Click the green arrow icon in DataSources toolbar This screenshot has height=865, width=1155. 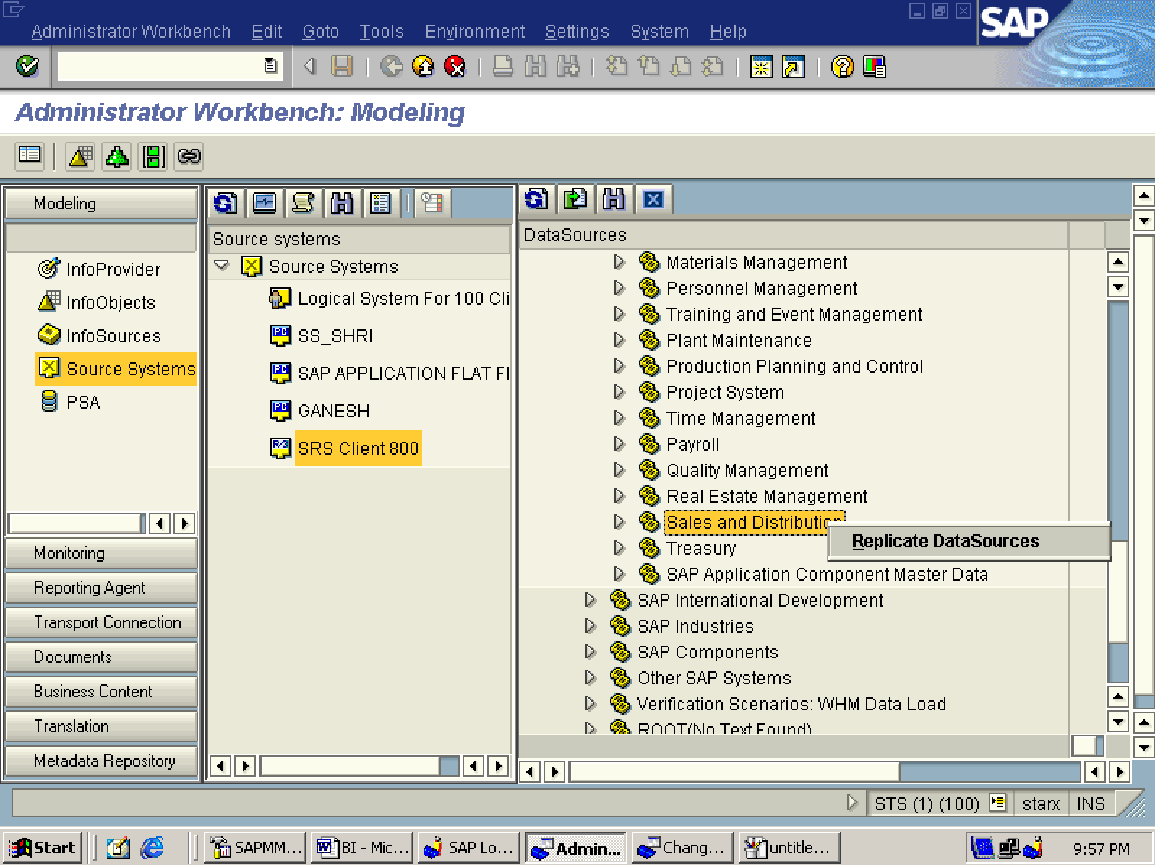coord(575,199)
